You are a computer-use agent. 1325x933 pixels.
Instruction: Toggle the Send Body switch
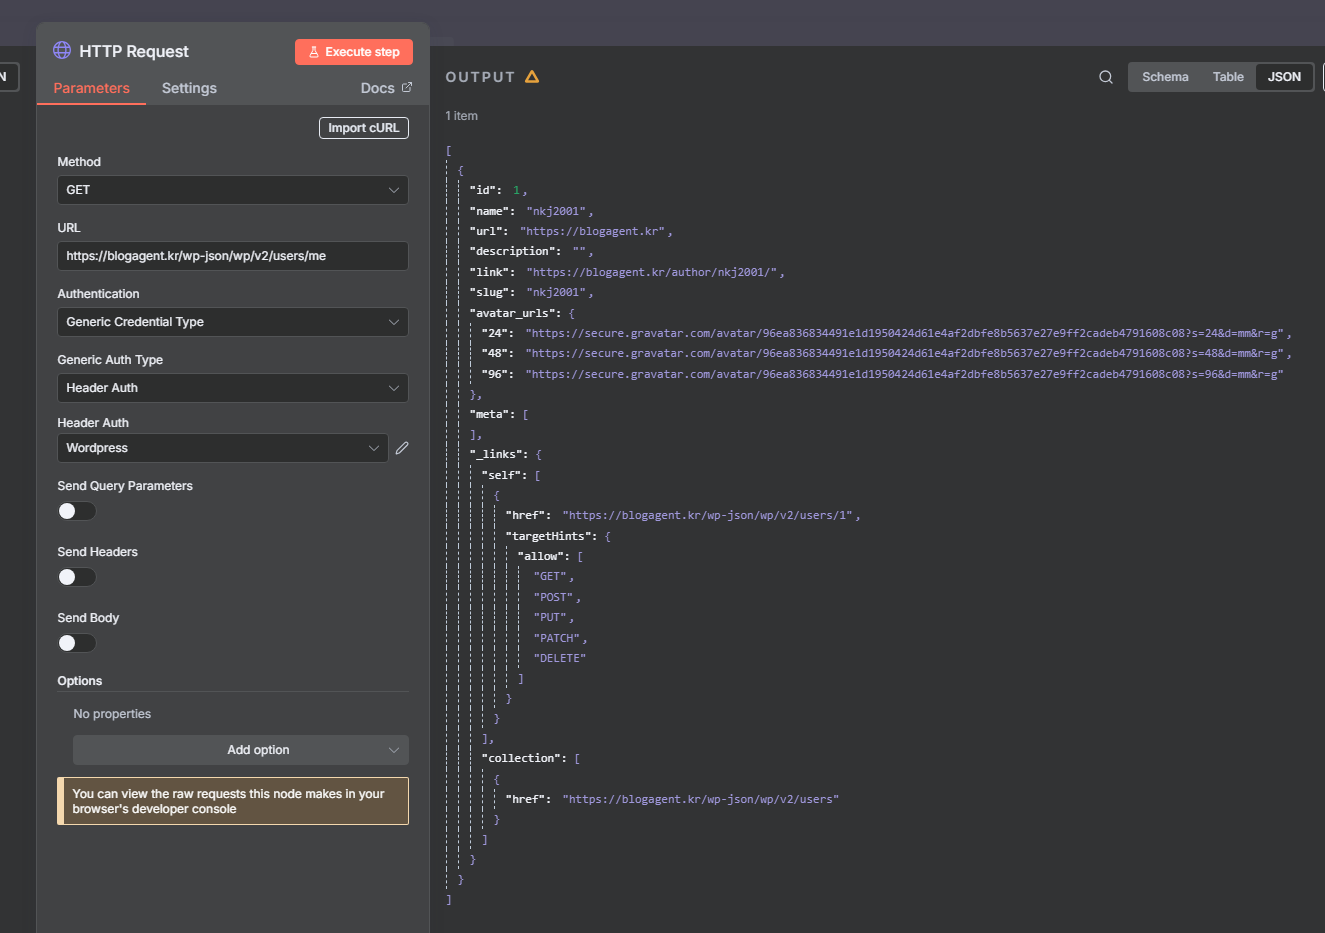(77, 643)
